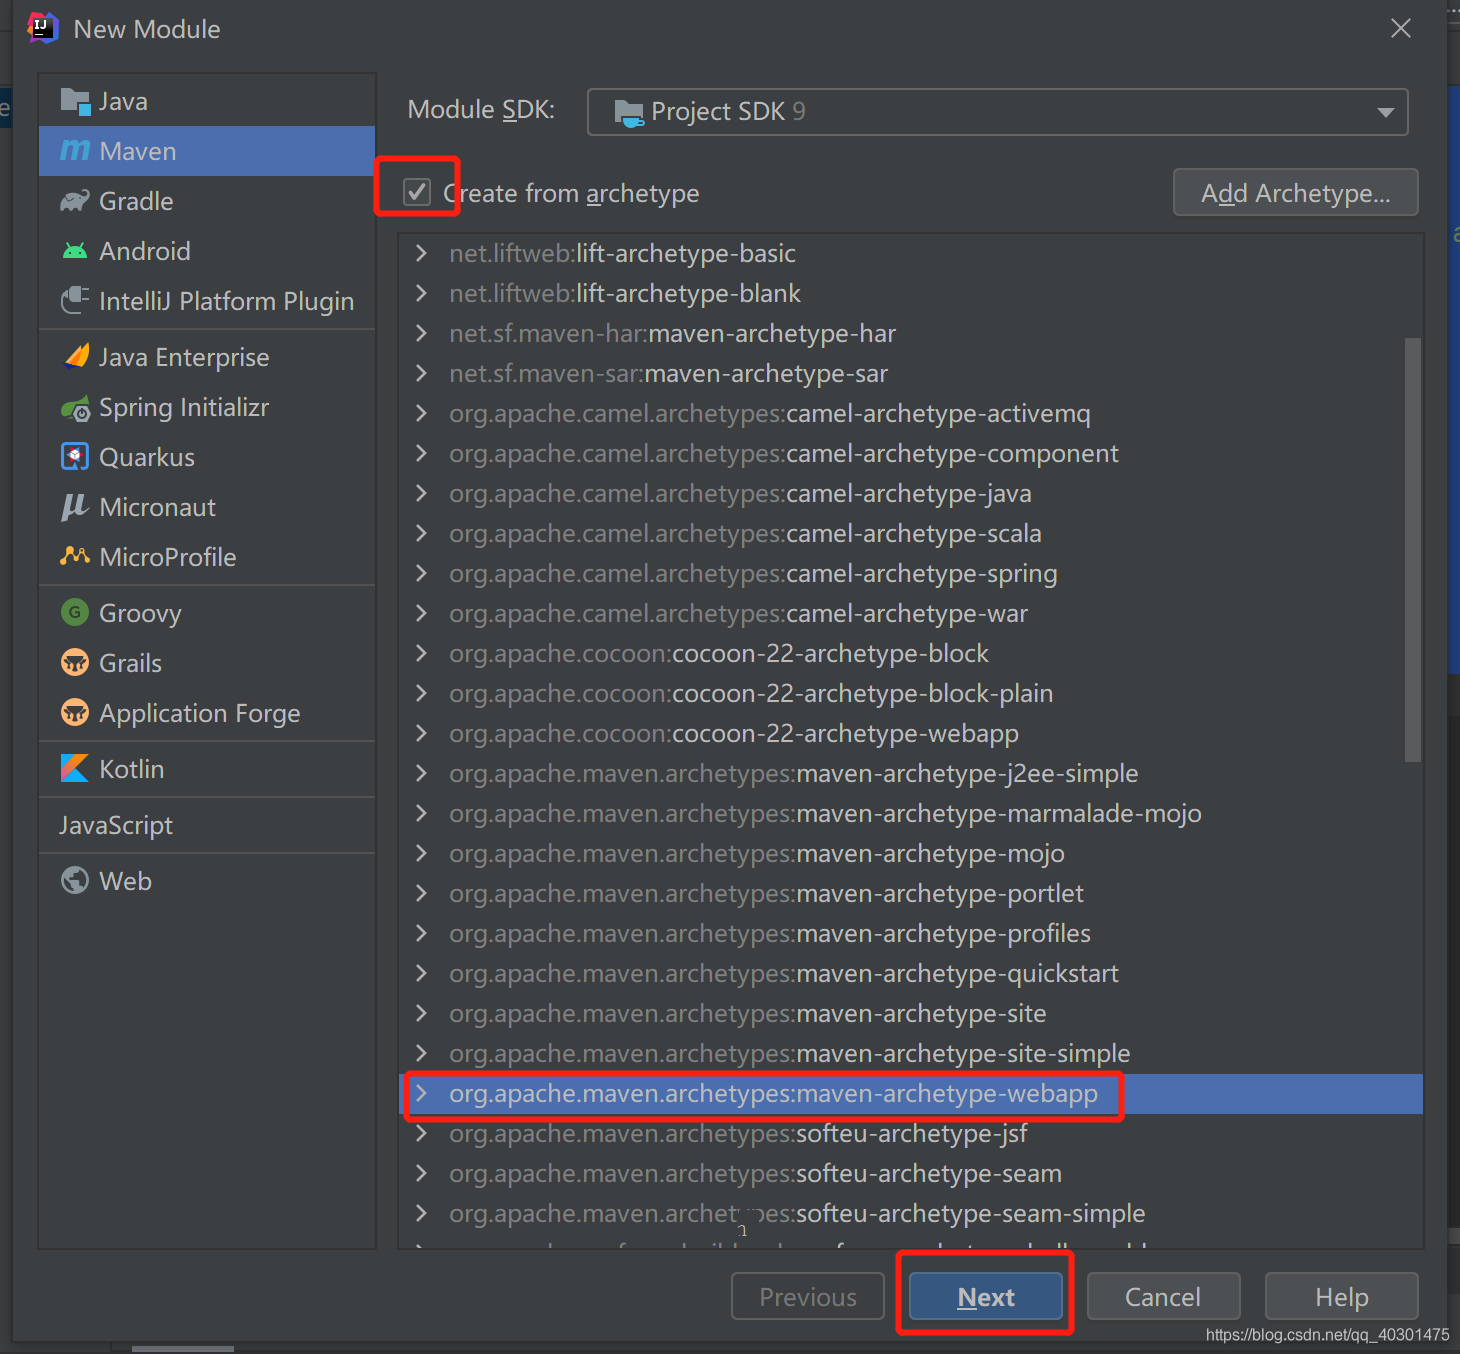Expand cocoon-22-archetype-block entry
This screenshot has width=1460, height=1354.
[x=421, y=653]
